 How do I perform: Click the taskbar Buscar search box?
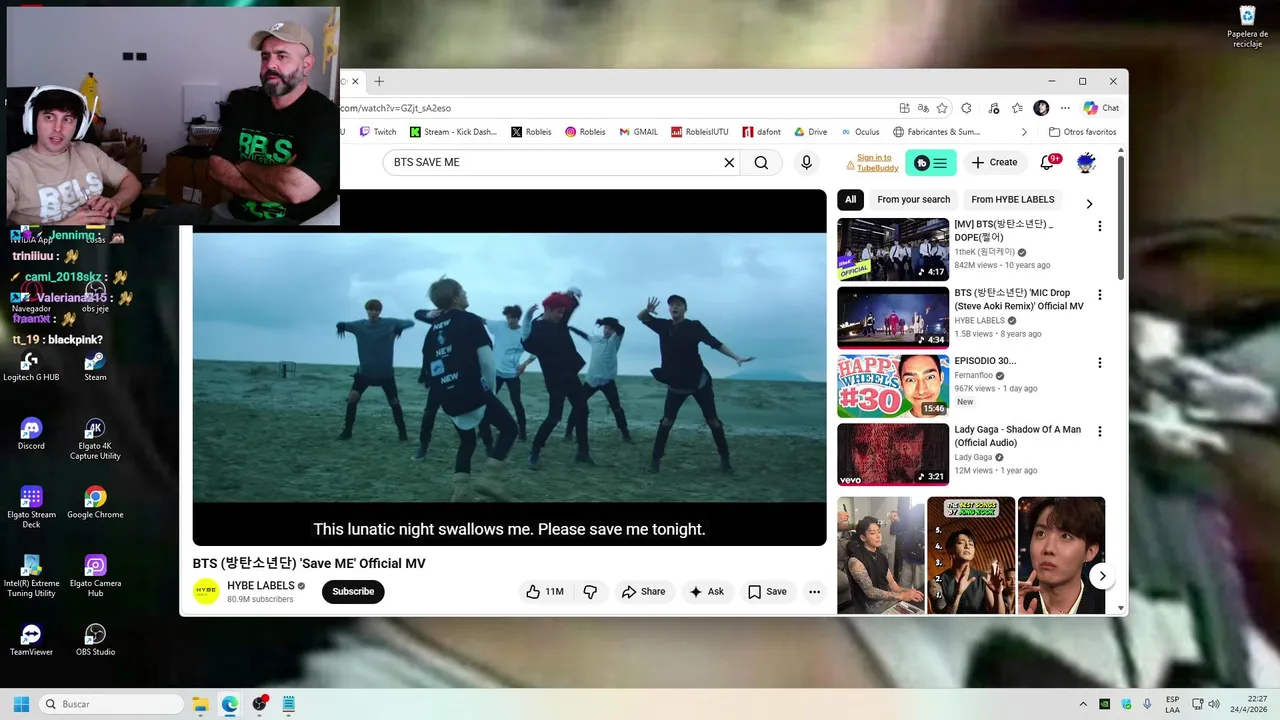click(x=112, y=704)
